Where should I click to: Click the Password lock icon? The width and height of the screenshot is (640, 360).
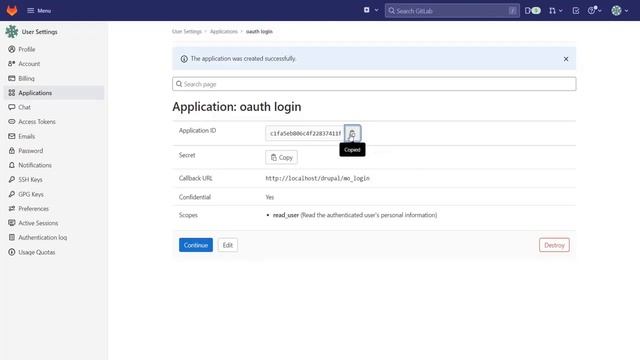11,151
